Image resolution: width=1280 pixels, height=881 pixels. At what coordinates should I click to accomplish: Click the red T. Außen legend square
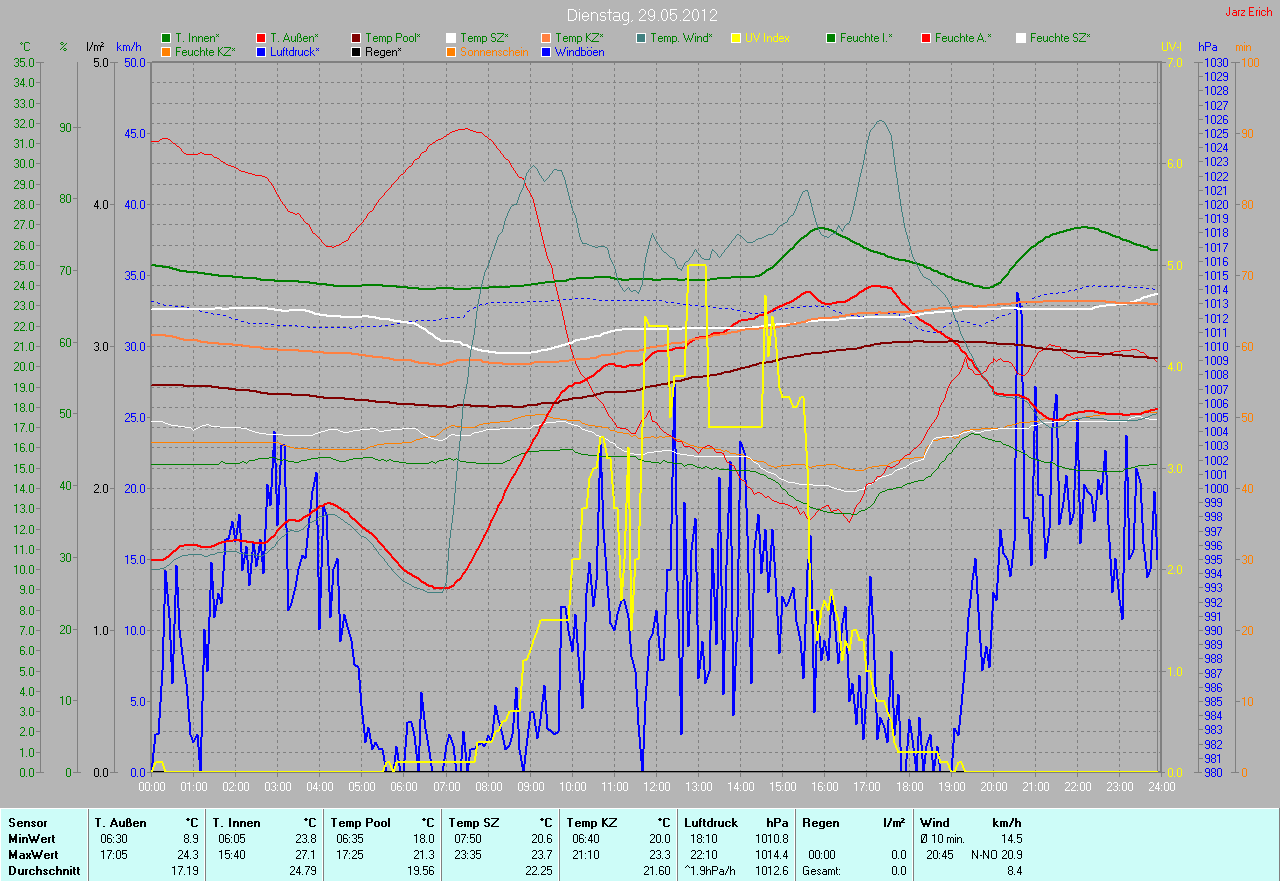point(261,38)
